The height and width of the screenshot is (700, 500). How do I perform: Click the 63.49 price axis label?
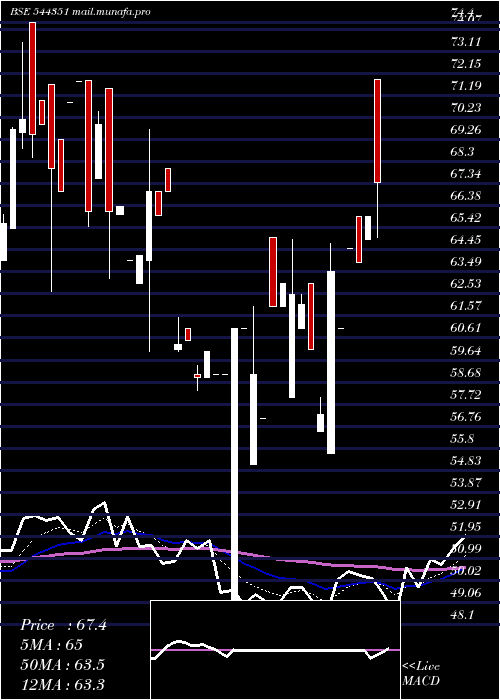pyautogui.click(x=466, y=262)
